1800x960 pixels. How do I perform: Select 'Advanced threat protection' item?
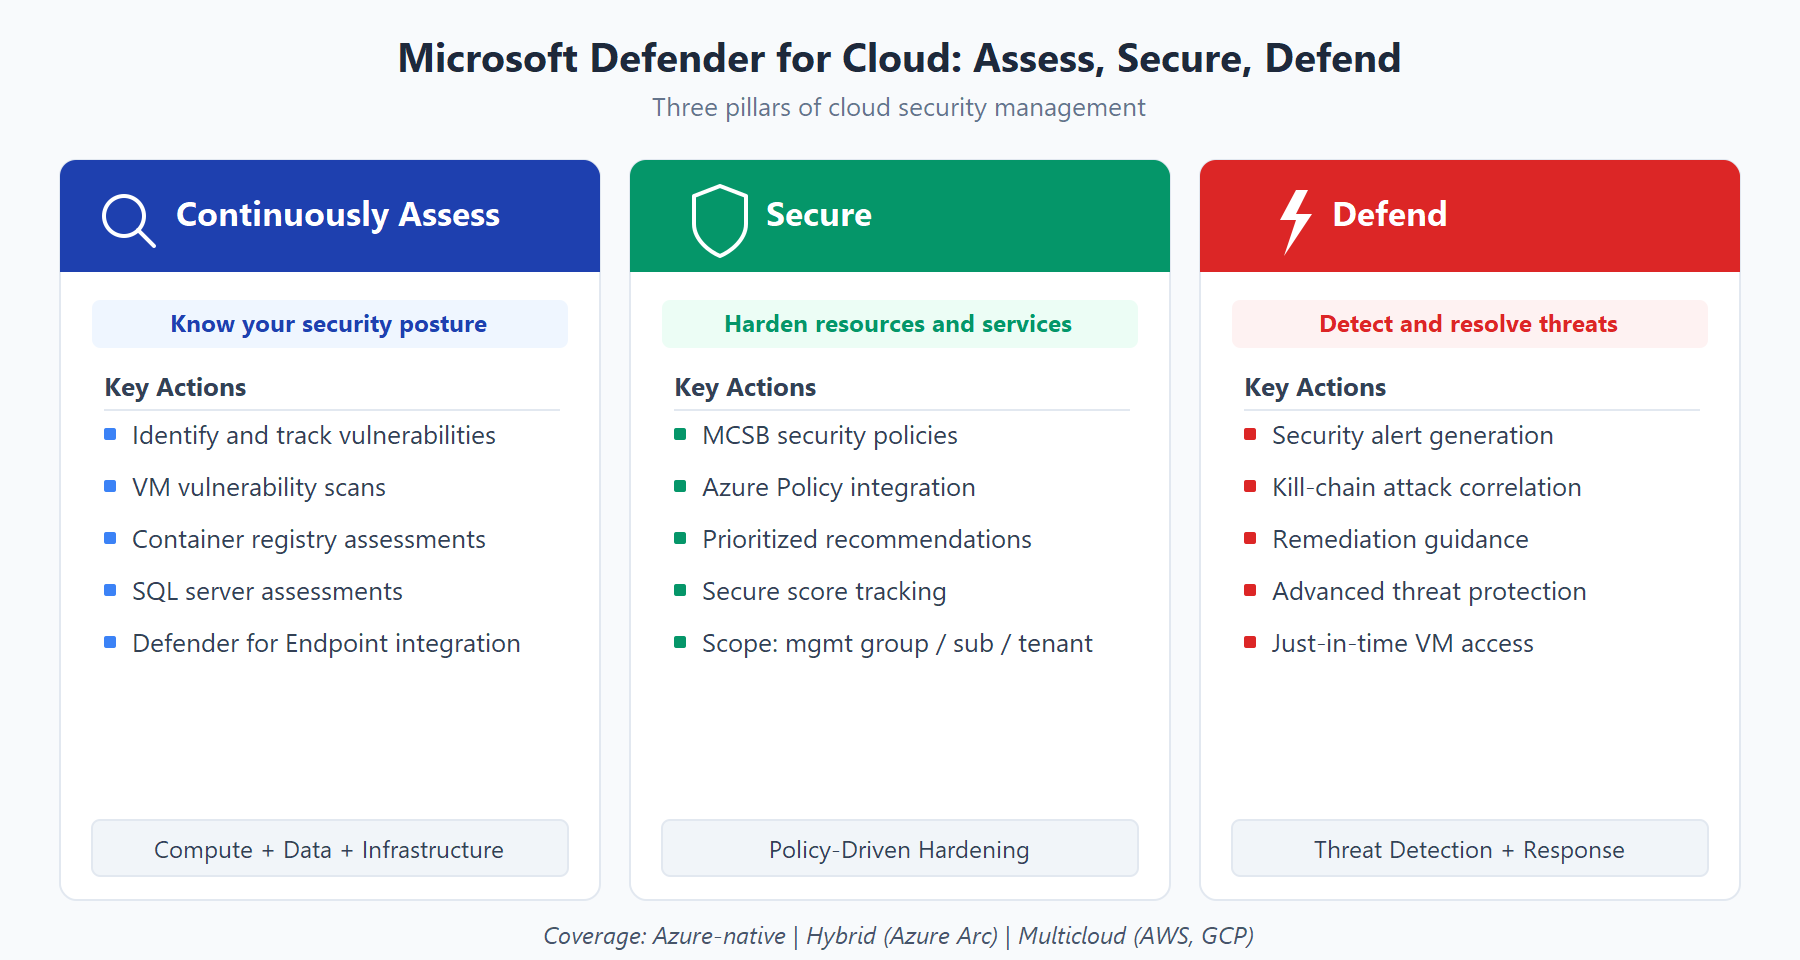coord(1429,592)
